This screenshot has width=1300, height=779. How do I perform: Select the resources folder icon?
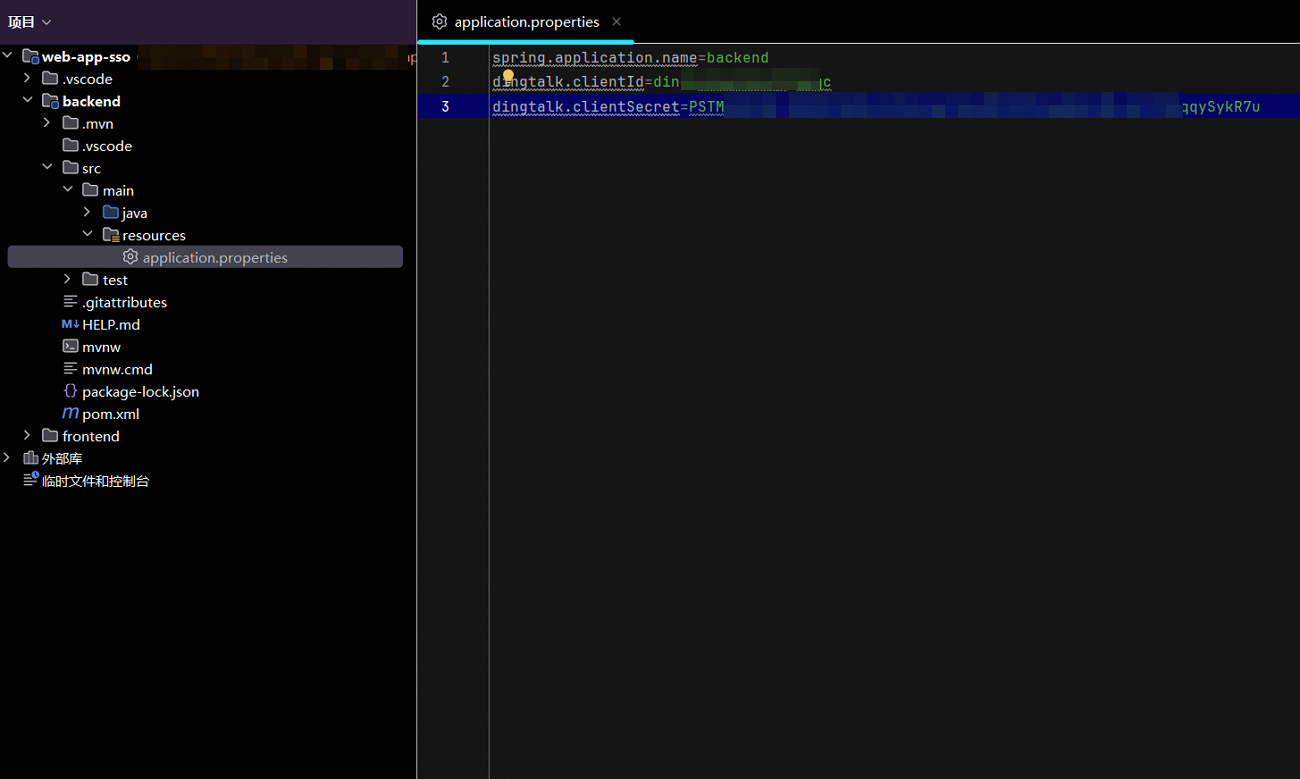pyautogui.click(x=110, y=235)
